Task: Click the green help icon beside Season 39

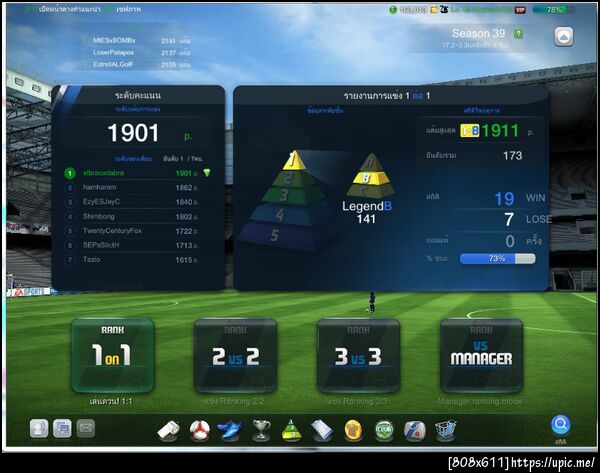Action: click(518, 34)
